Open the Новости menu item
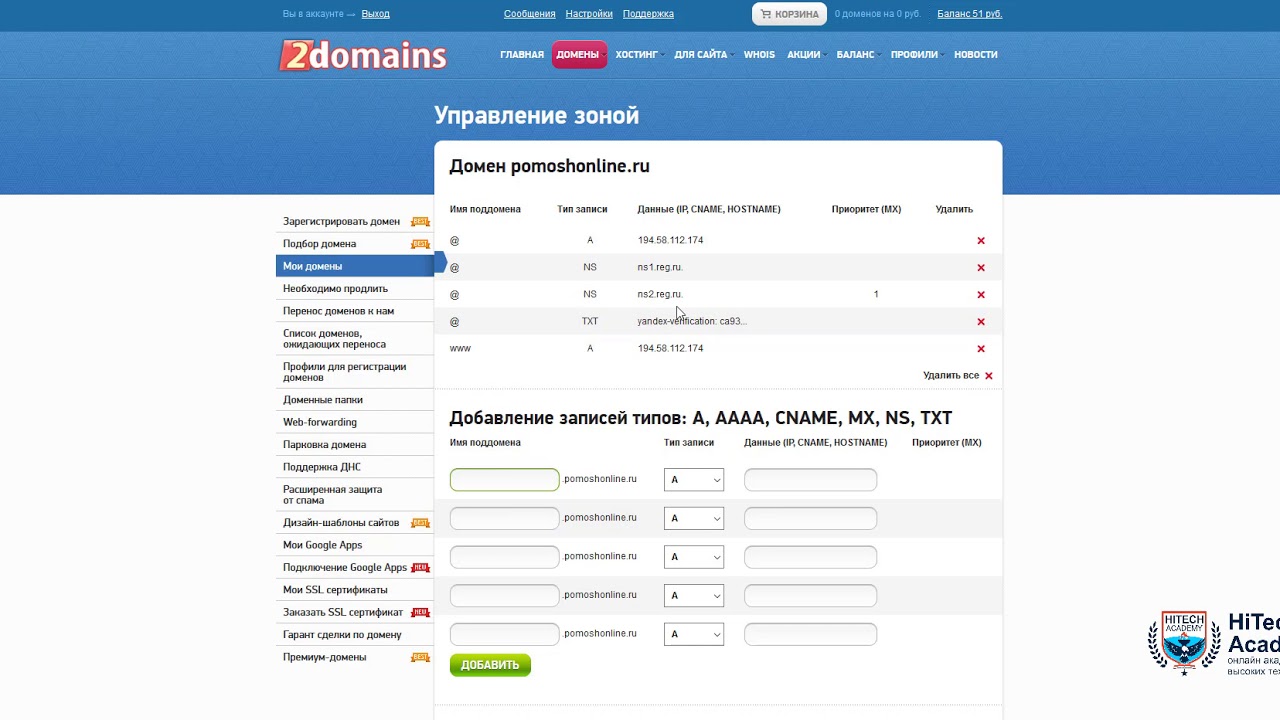The image size is (1280, 720). 976,55
